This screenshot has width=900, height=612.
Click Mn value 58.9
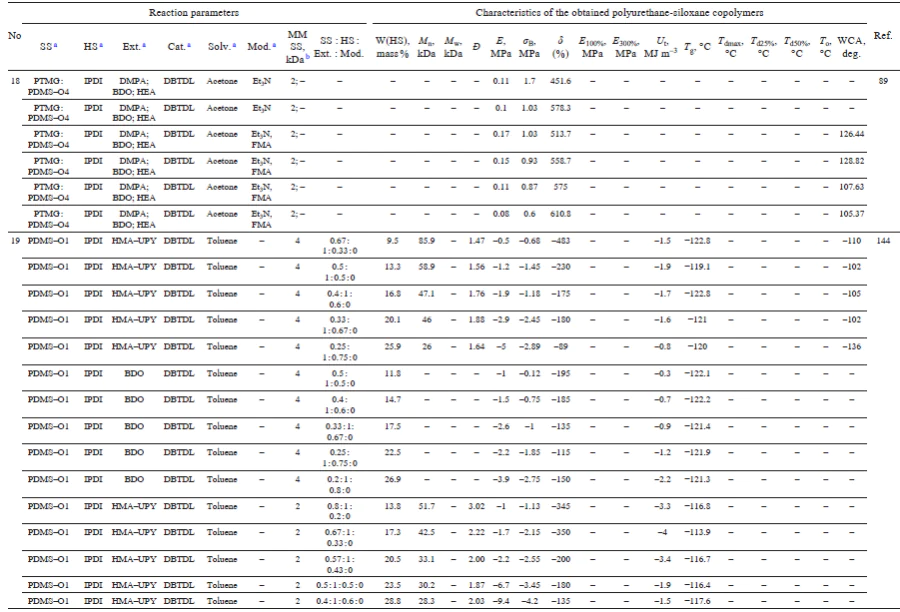(x=426, y=267)
